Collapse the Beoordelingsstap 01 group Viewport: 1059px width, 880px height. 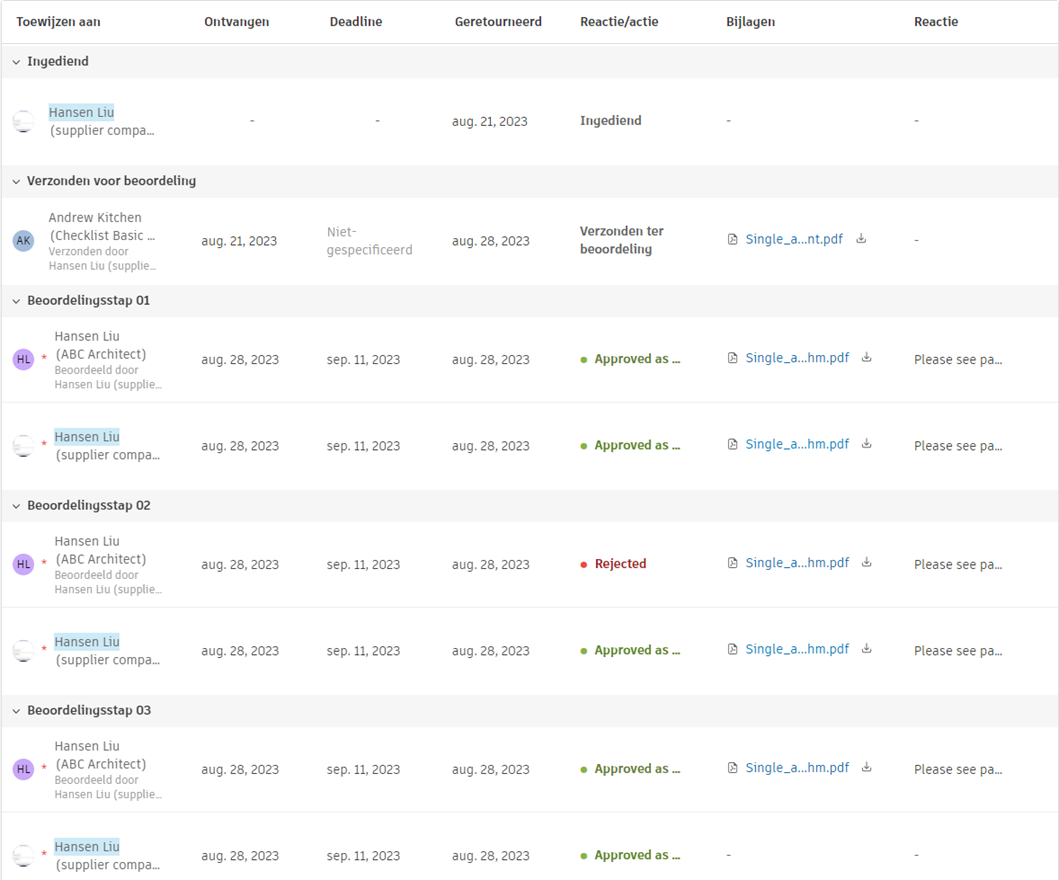16,301
